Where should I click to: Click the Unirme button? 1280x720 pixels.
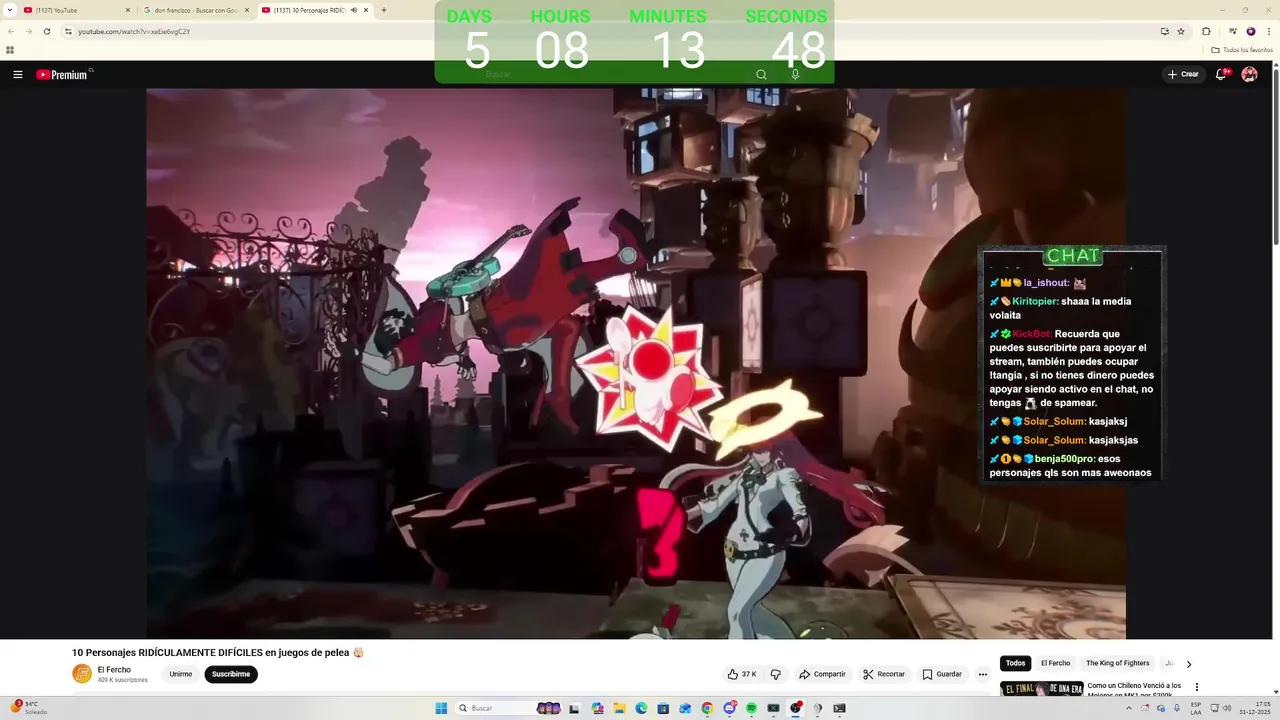click(181, 674)
